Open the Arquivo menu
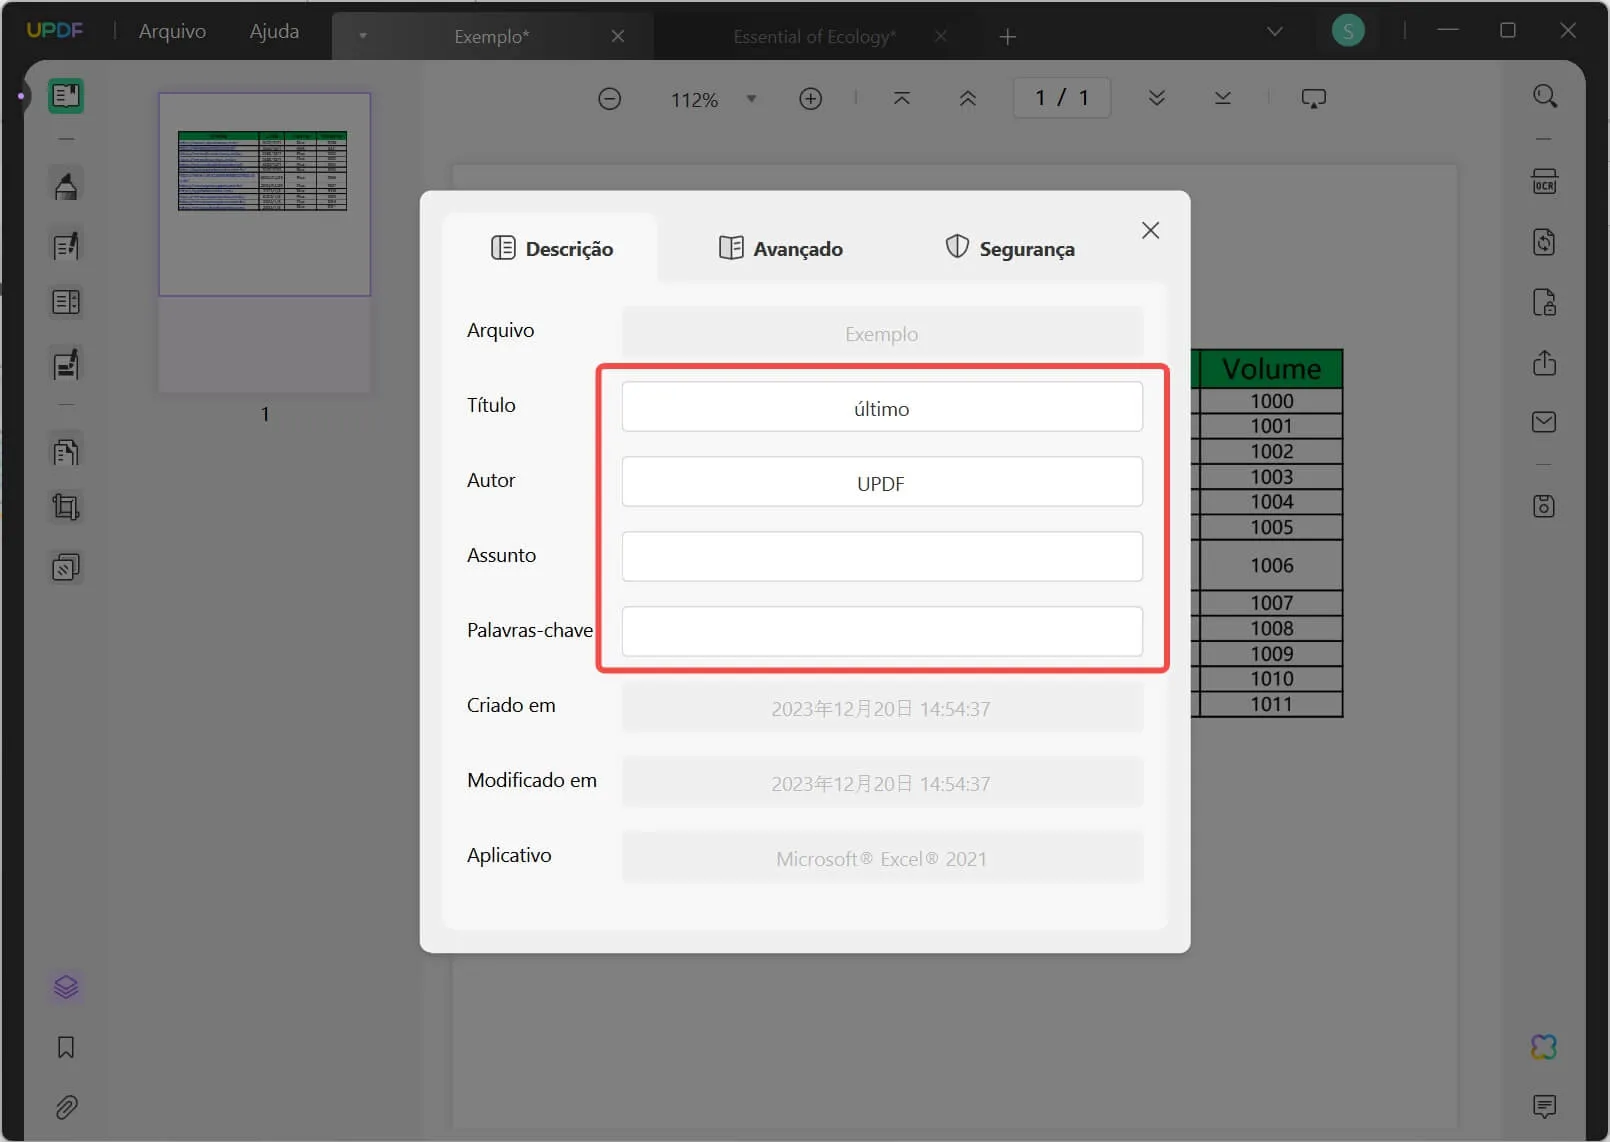The width and height of the screenshot is (1610, 1142). [x=172, y=31]
